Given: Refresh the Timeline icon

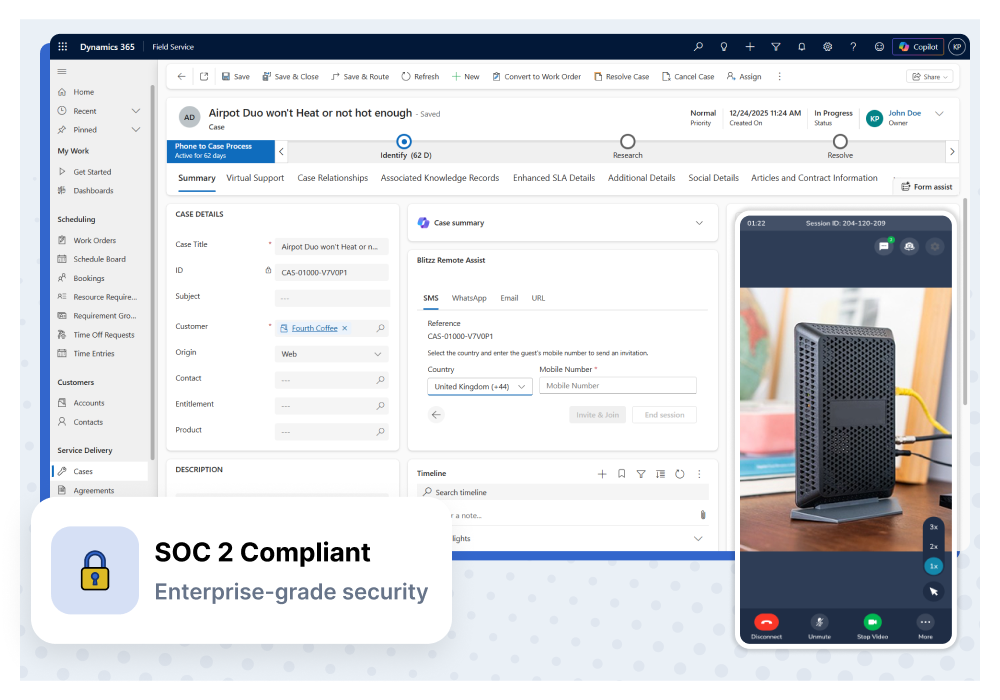Looking at the screenshot, I should [x=680, y=474].
